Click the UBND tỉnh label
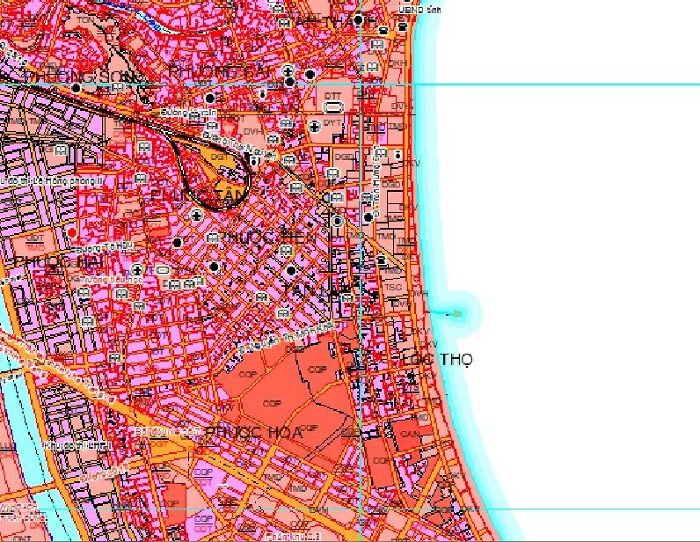Viewport: 700px width, 542px height. coord(419,8)
